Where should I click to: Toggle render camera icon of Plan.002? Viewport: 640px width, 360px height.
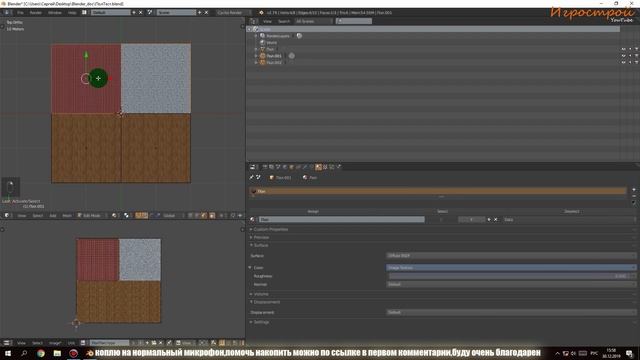(636, 62)
